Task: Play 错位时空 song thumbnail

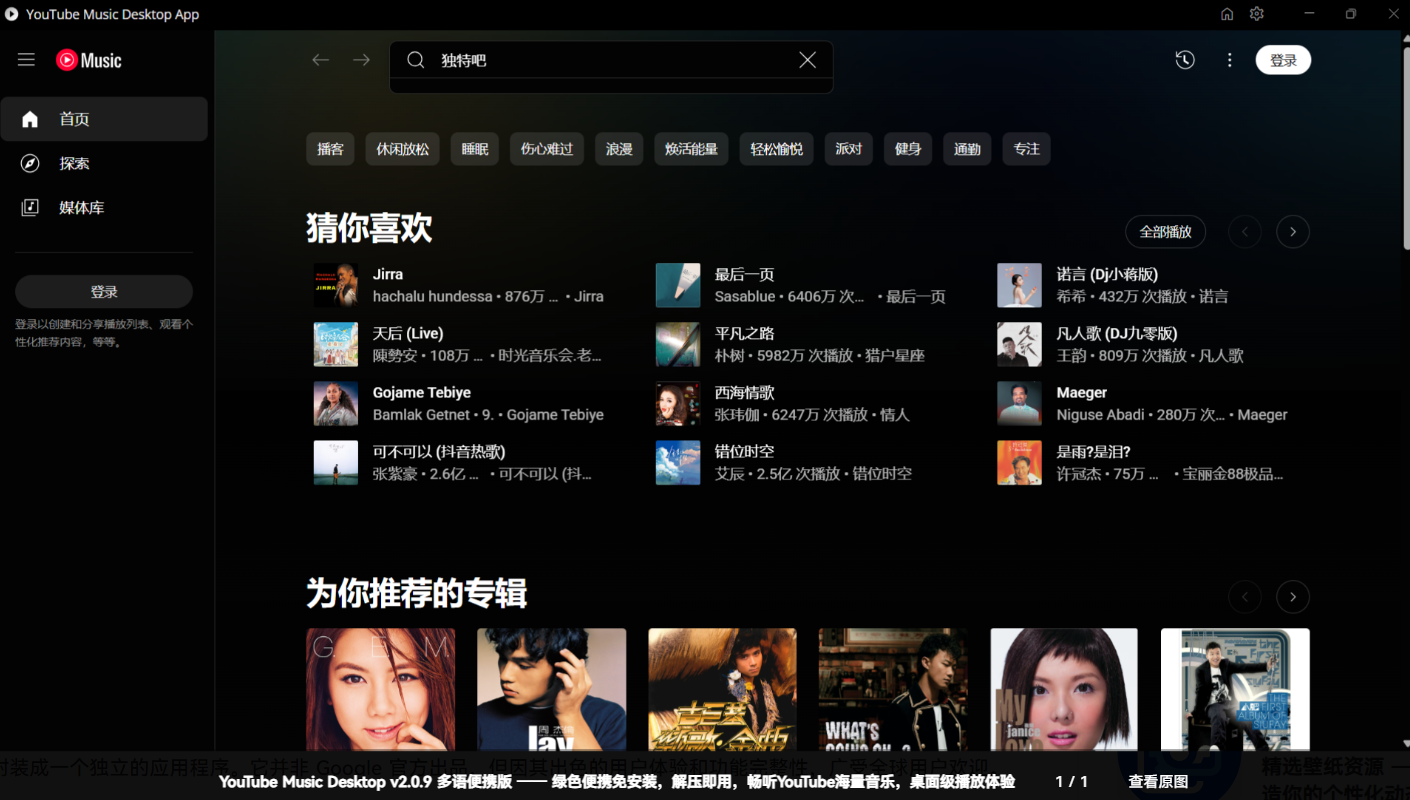Action: pos(678,462)
